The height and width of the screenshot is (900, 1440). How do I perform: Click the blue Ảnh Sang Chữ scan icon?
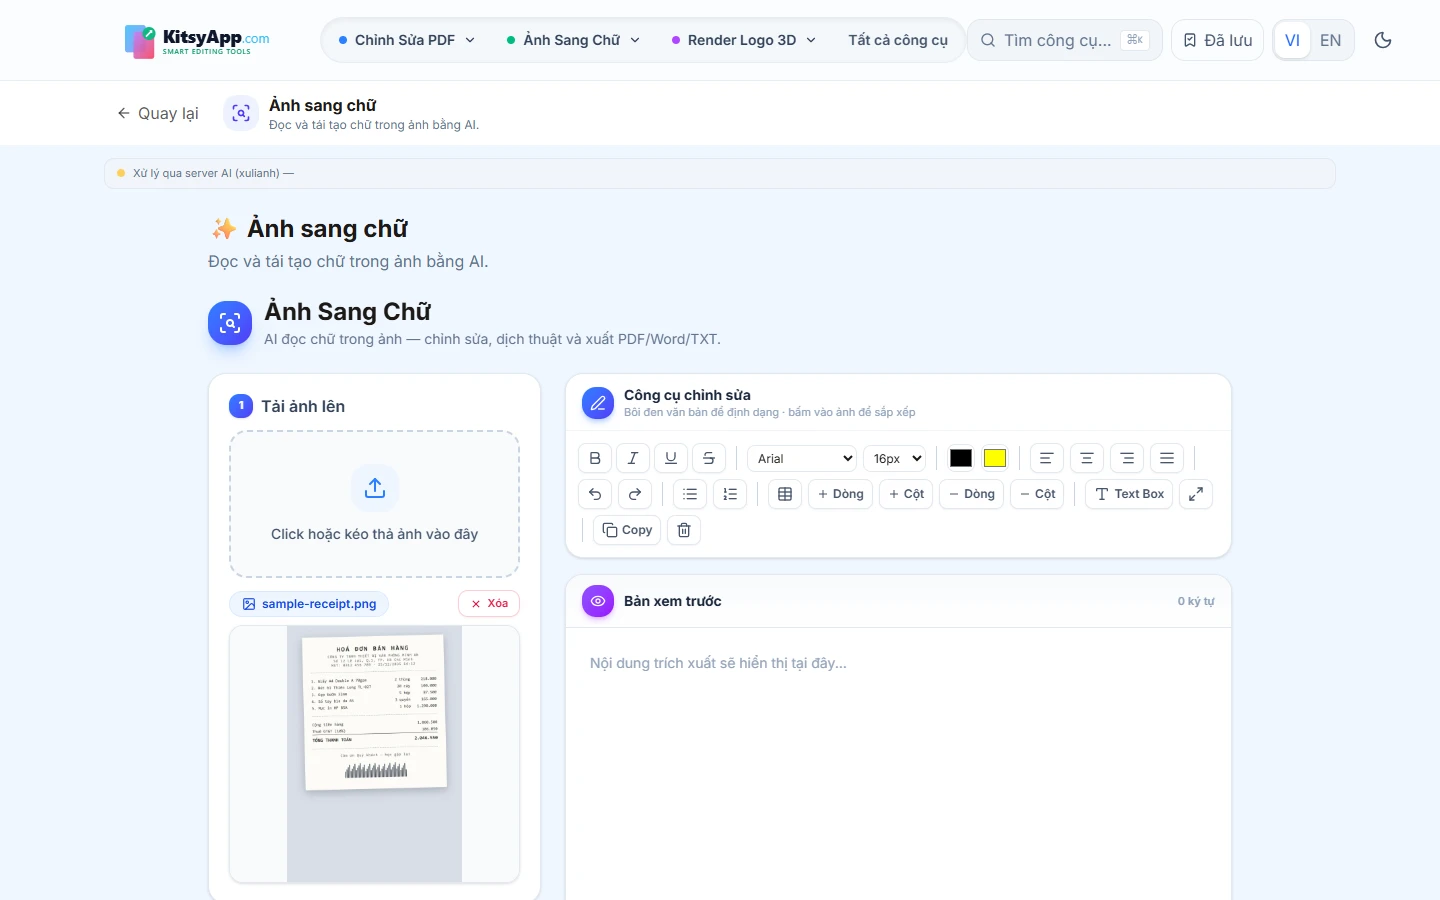coord(230,323)
